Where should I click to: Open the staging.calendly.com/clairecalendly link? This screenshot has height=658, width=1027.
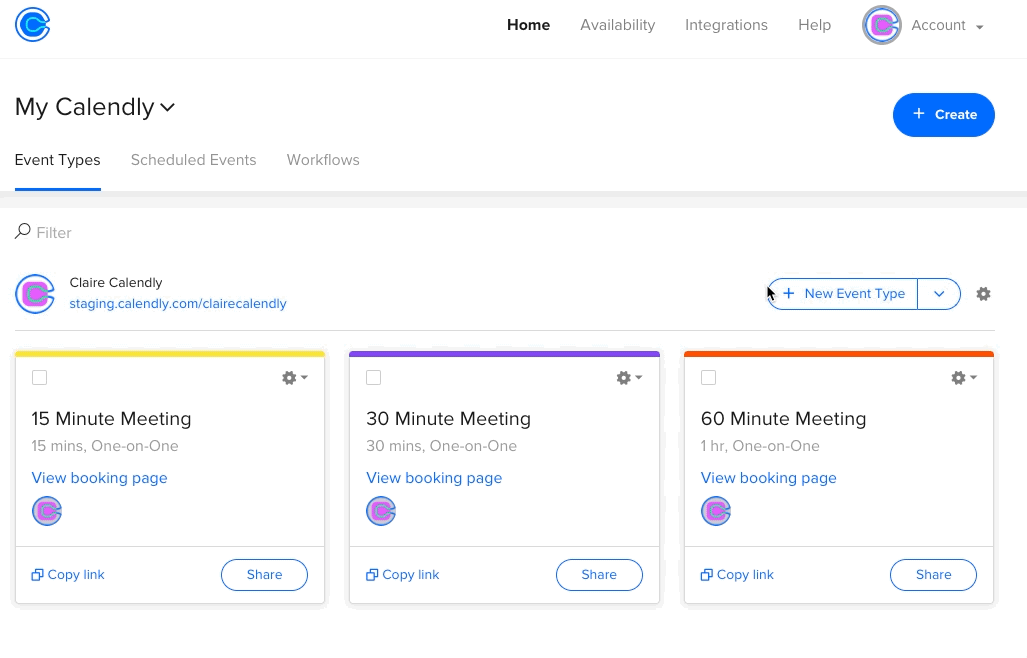178,303
